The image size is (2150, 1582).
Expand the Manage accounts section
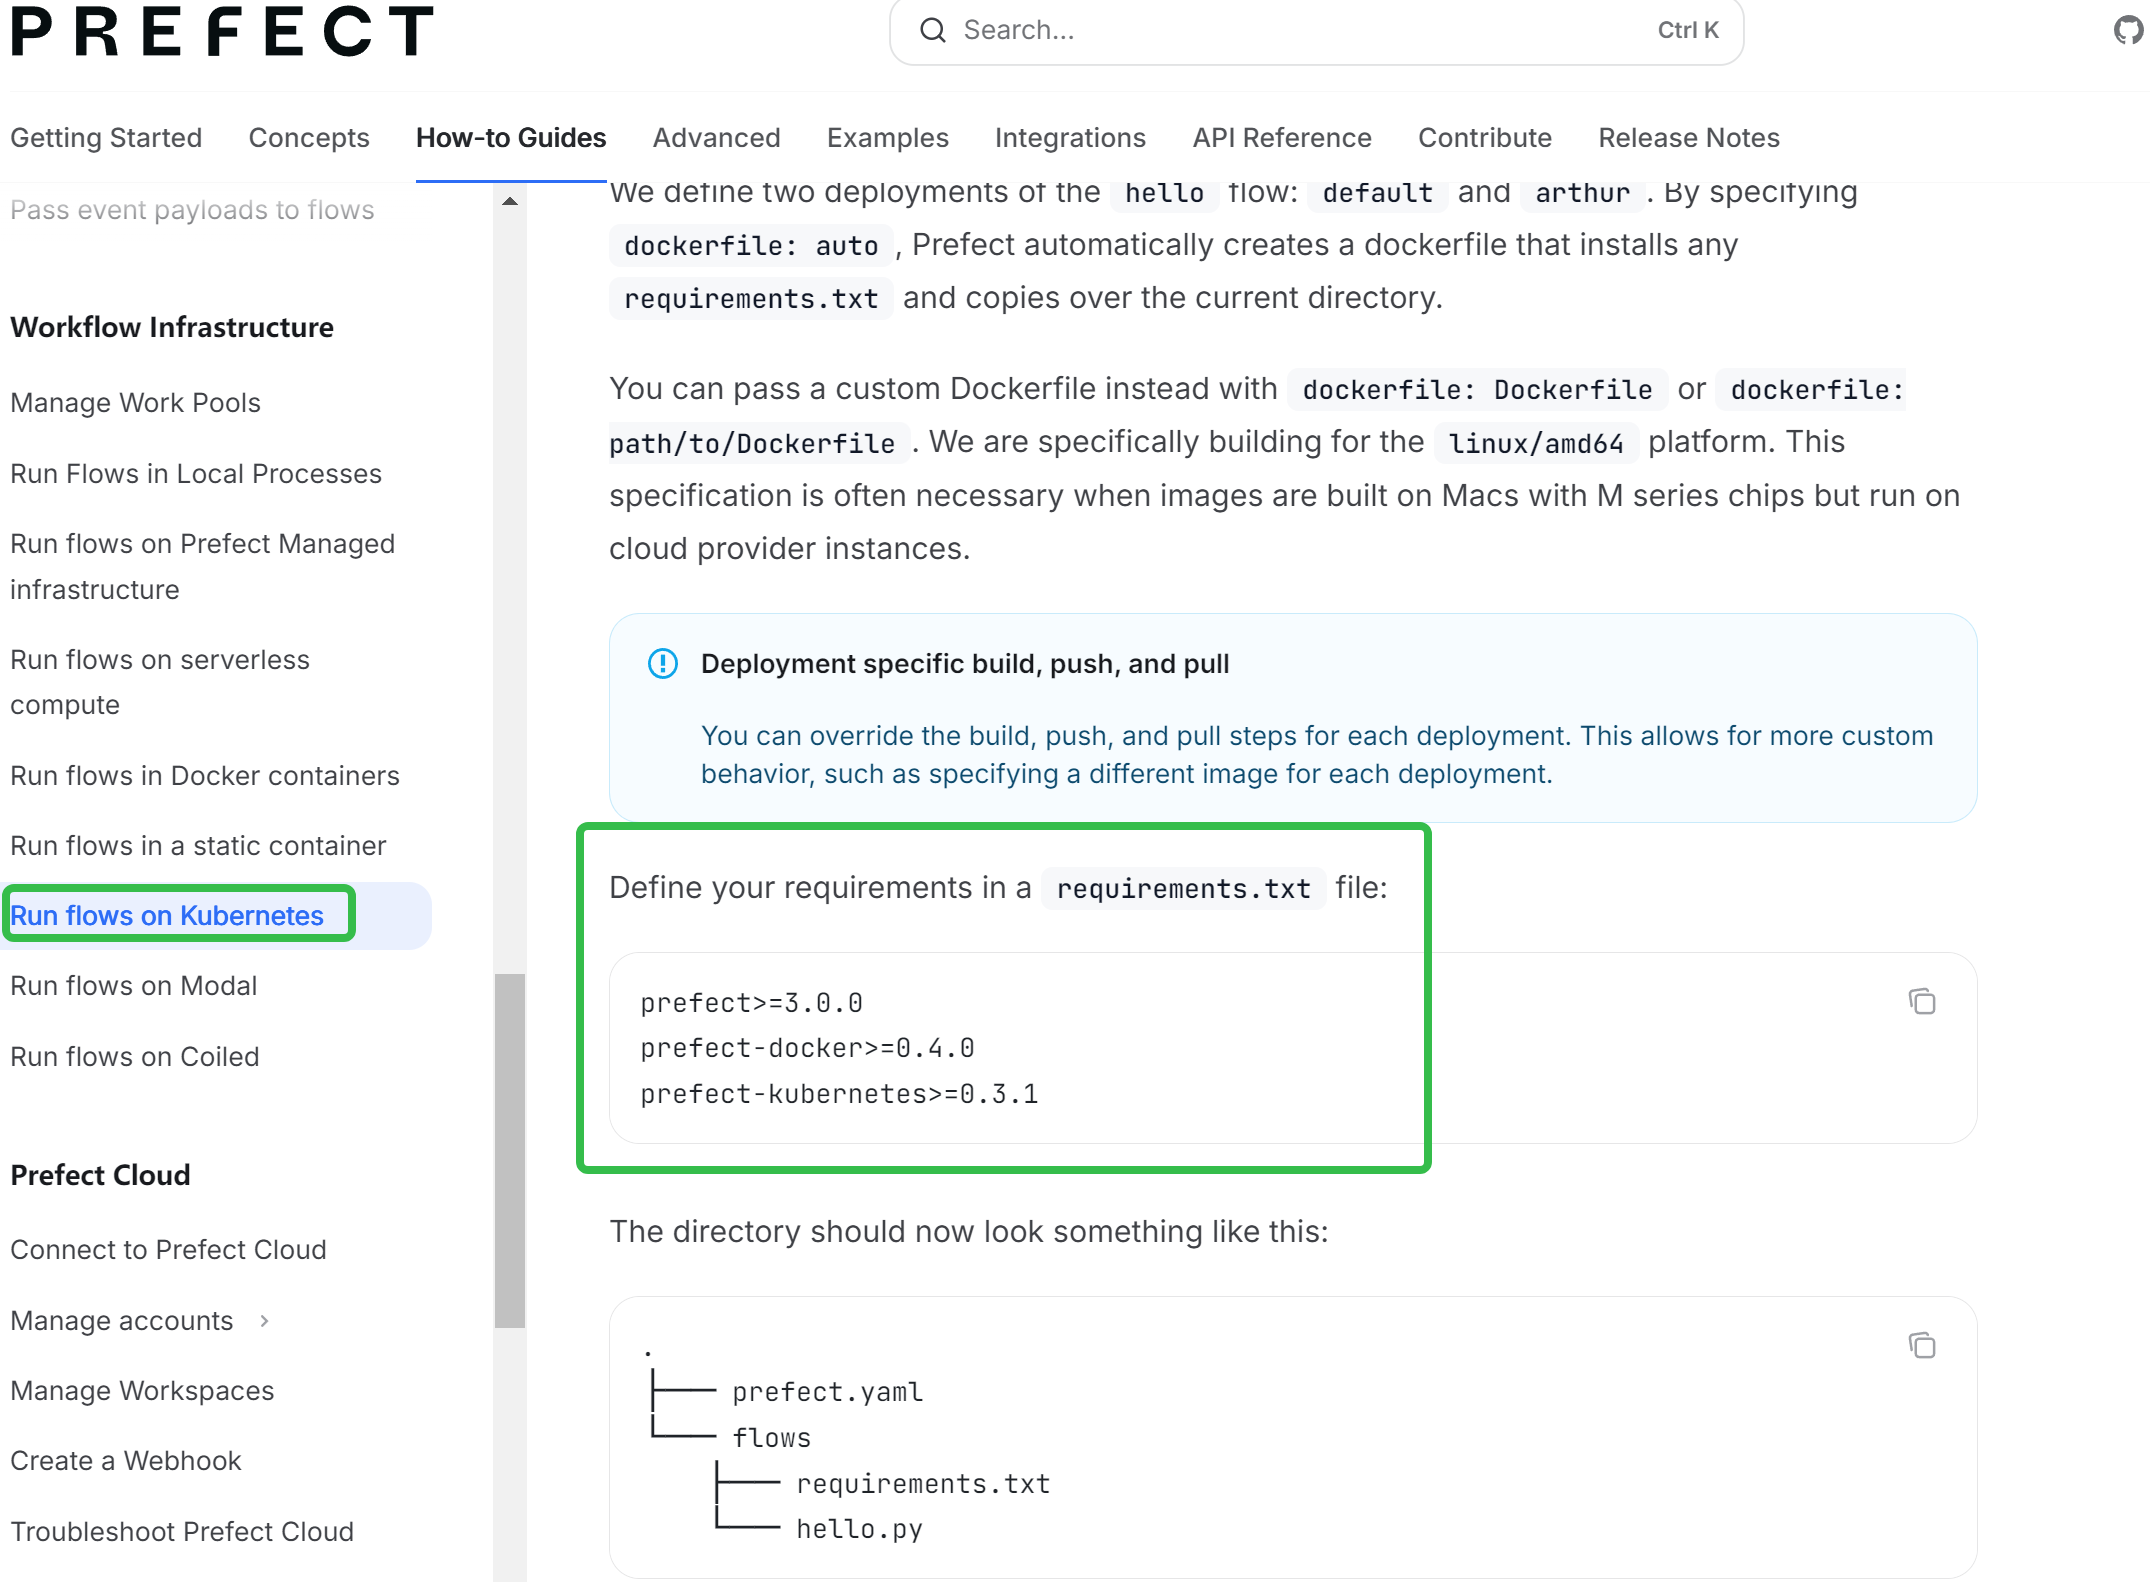click(x=264, y=1321)
